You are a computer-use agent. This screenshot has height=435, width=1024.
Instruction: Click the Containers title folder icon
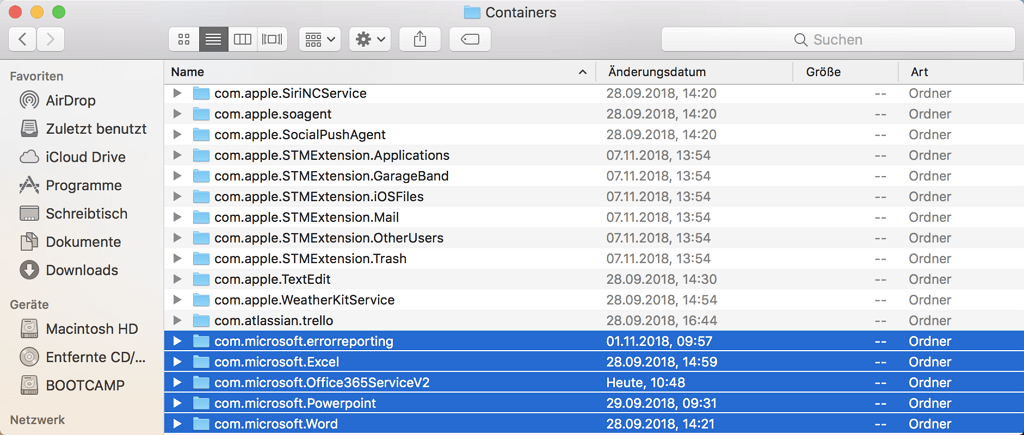pyautogui.click(x=472, y=11)
